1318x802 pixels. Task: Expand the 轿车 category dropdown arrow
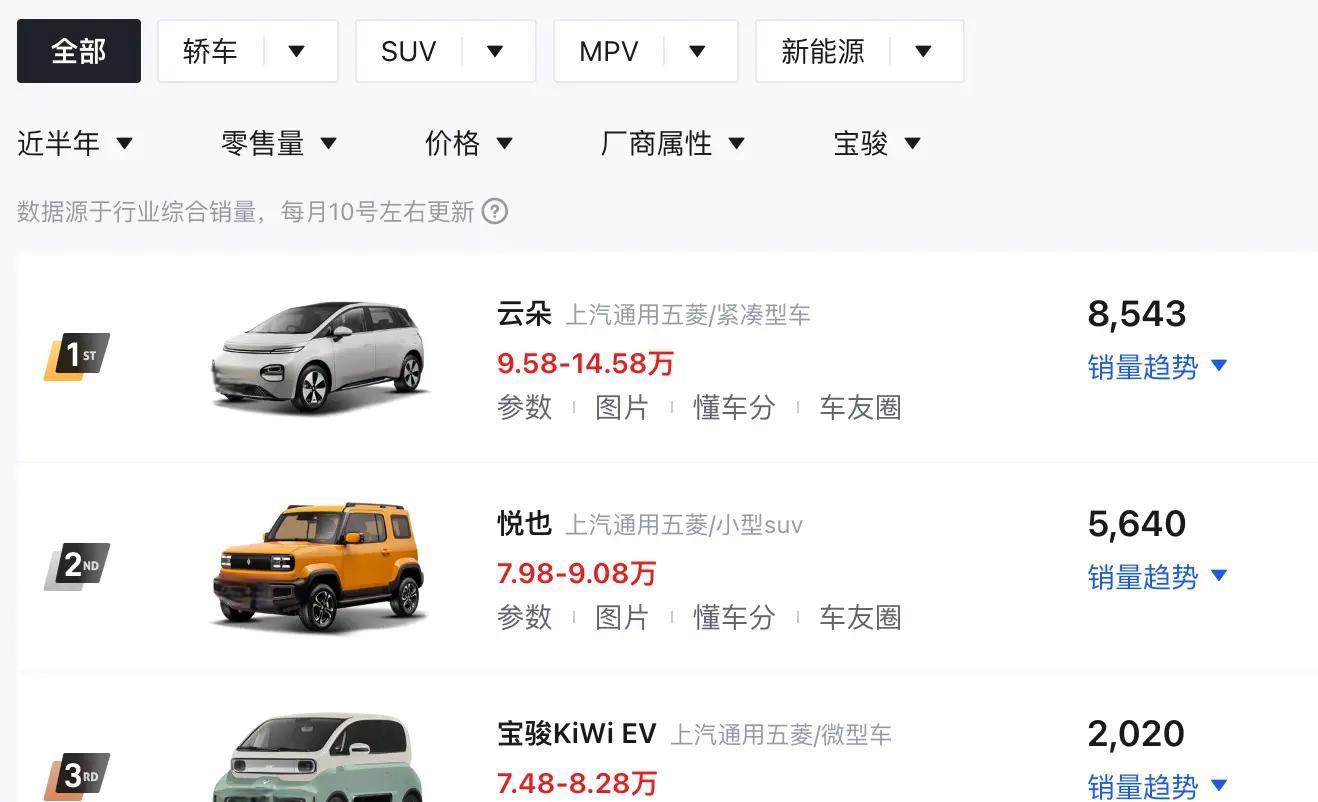point(297,51)
